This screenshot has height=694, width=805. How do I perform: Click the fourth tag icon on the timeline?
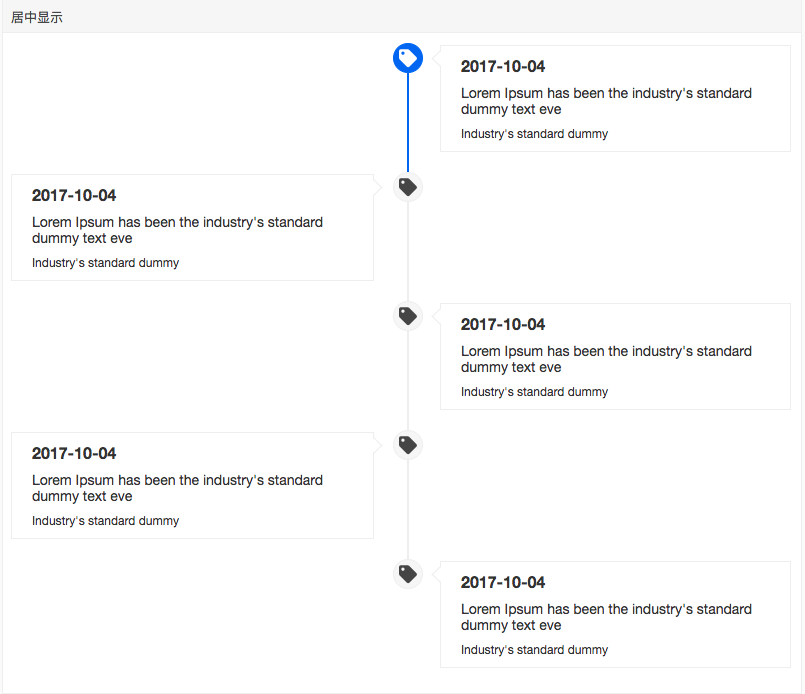click(x=407, y=445)
